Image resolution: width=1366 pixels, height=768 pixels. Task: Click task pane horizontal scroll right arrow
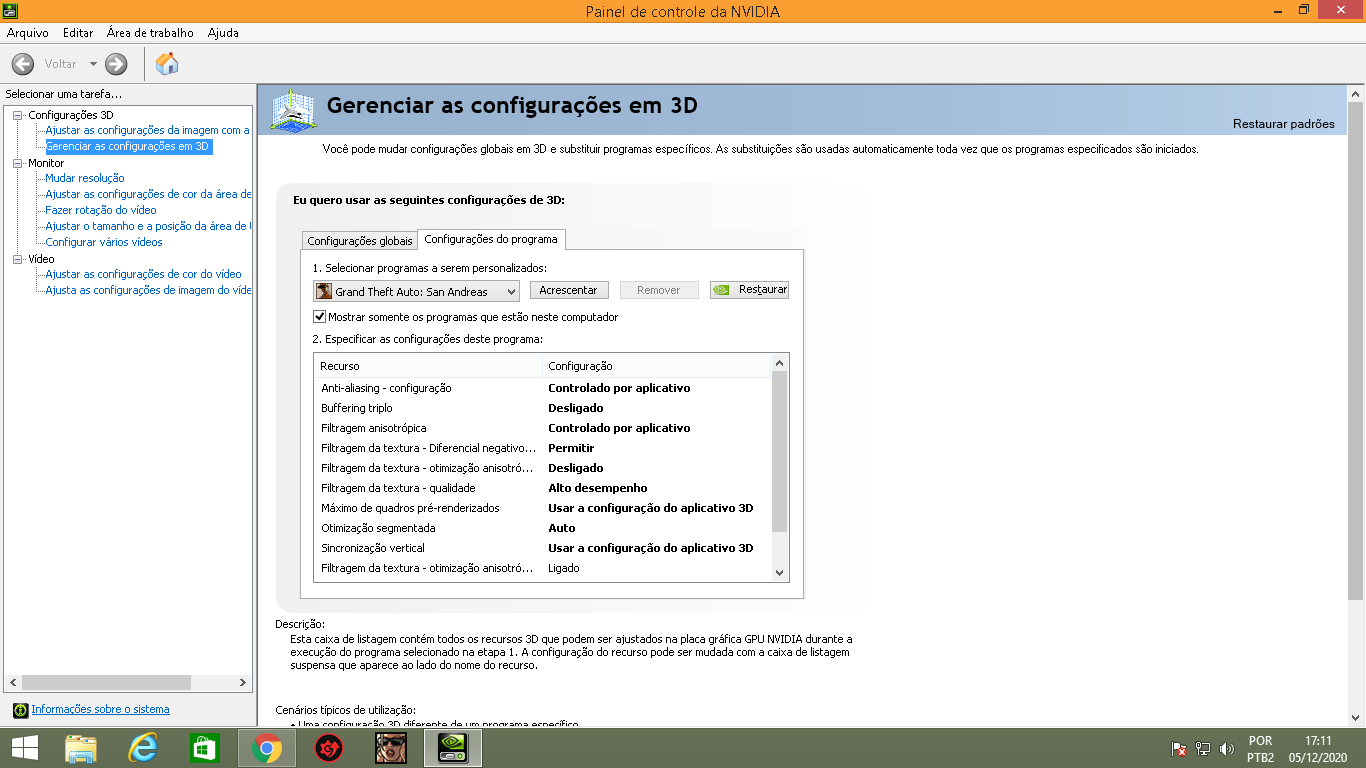point(243,683)
